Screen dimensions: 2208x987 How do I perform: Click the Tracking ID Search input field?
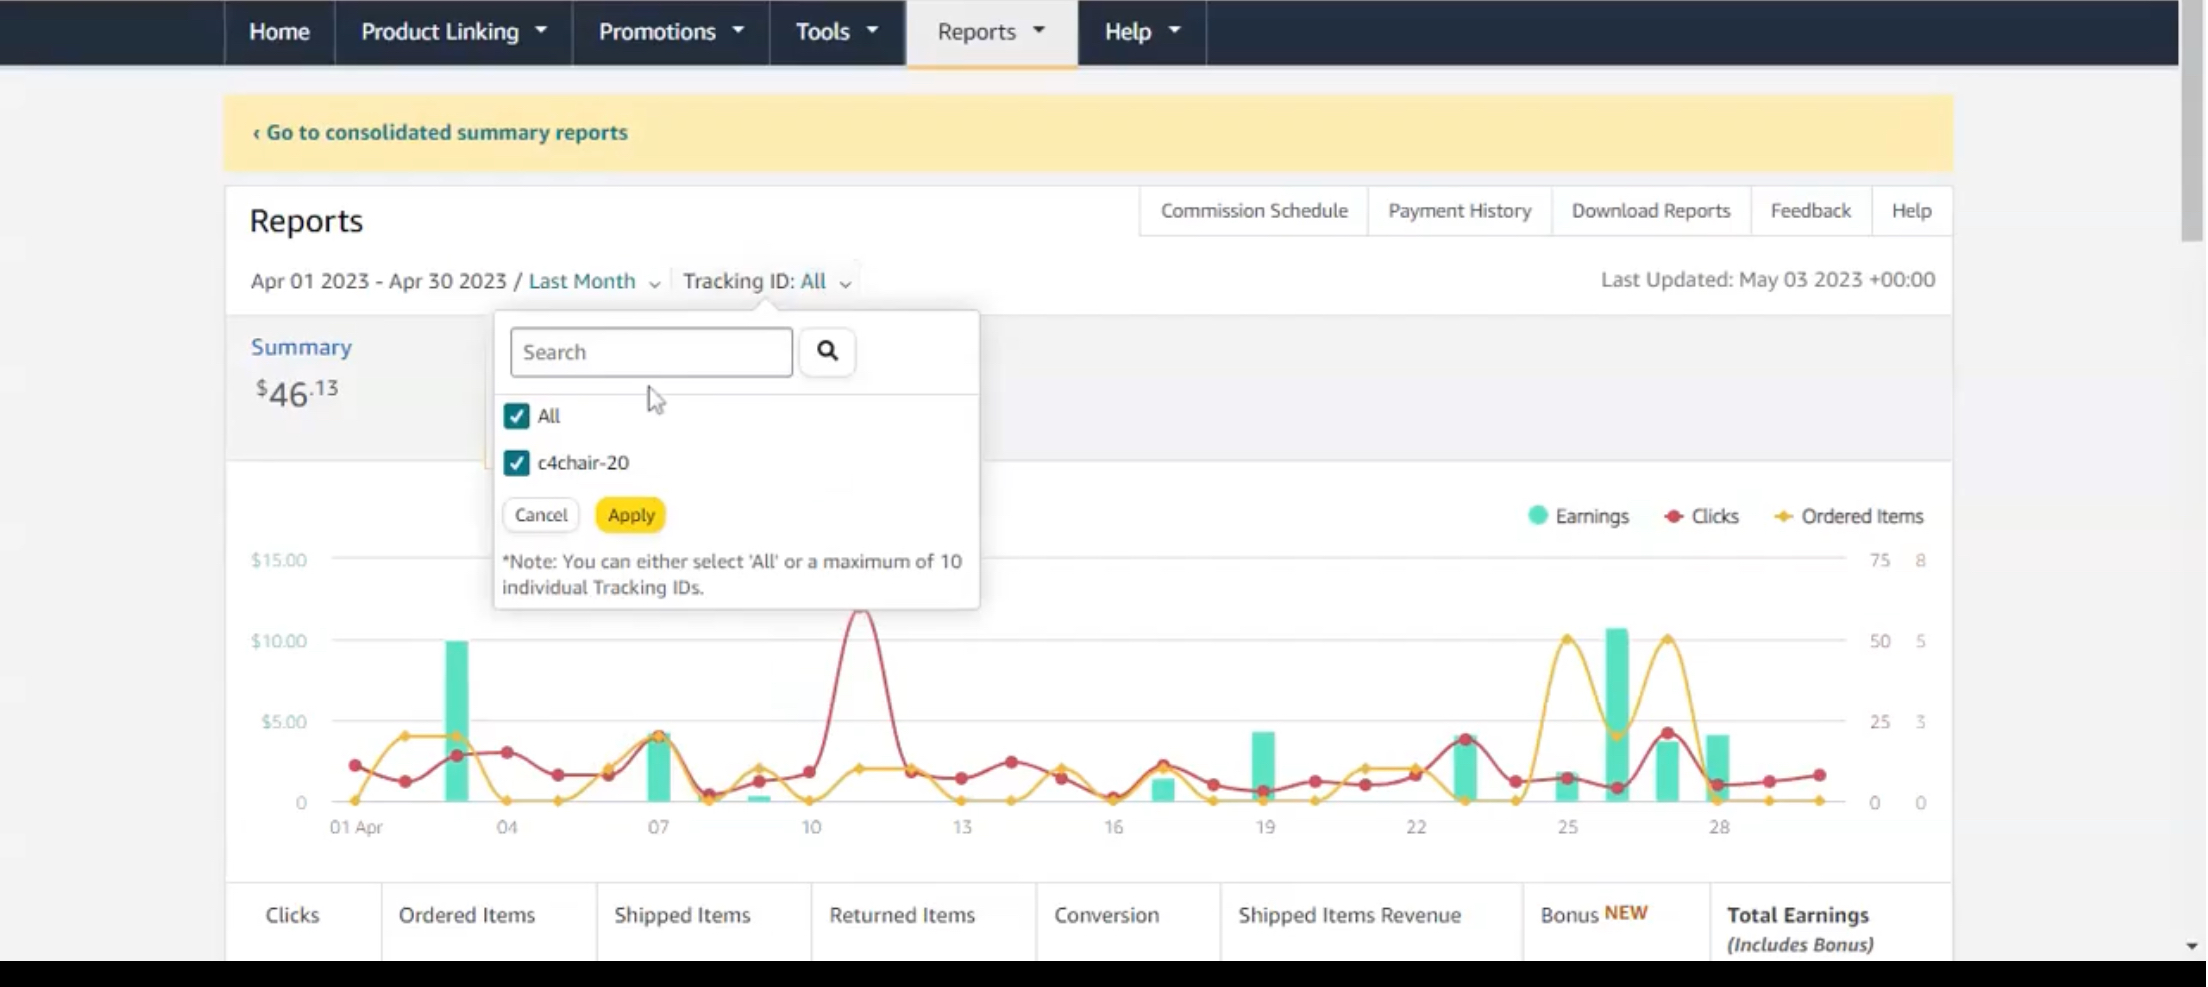tap(651, 352)
